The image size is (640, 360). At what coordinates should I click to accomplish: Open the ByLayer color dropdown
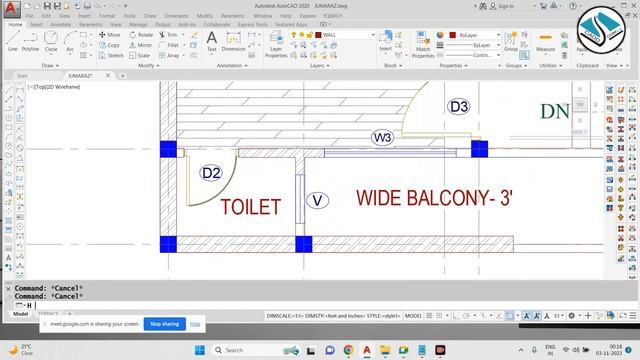click(x=498, y=35)
